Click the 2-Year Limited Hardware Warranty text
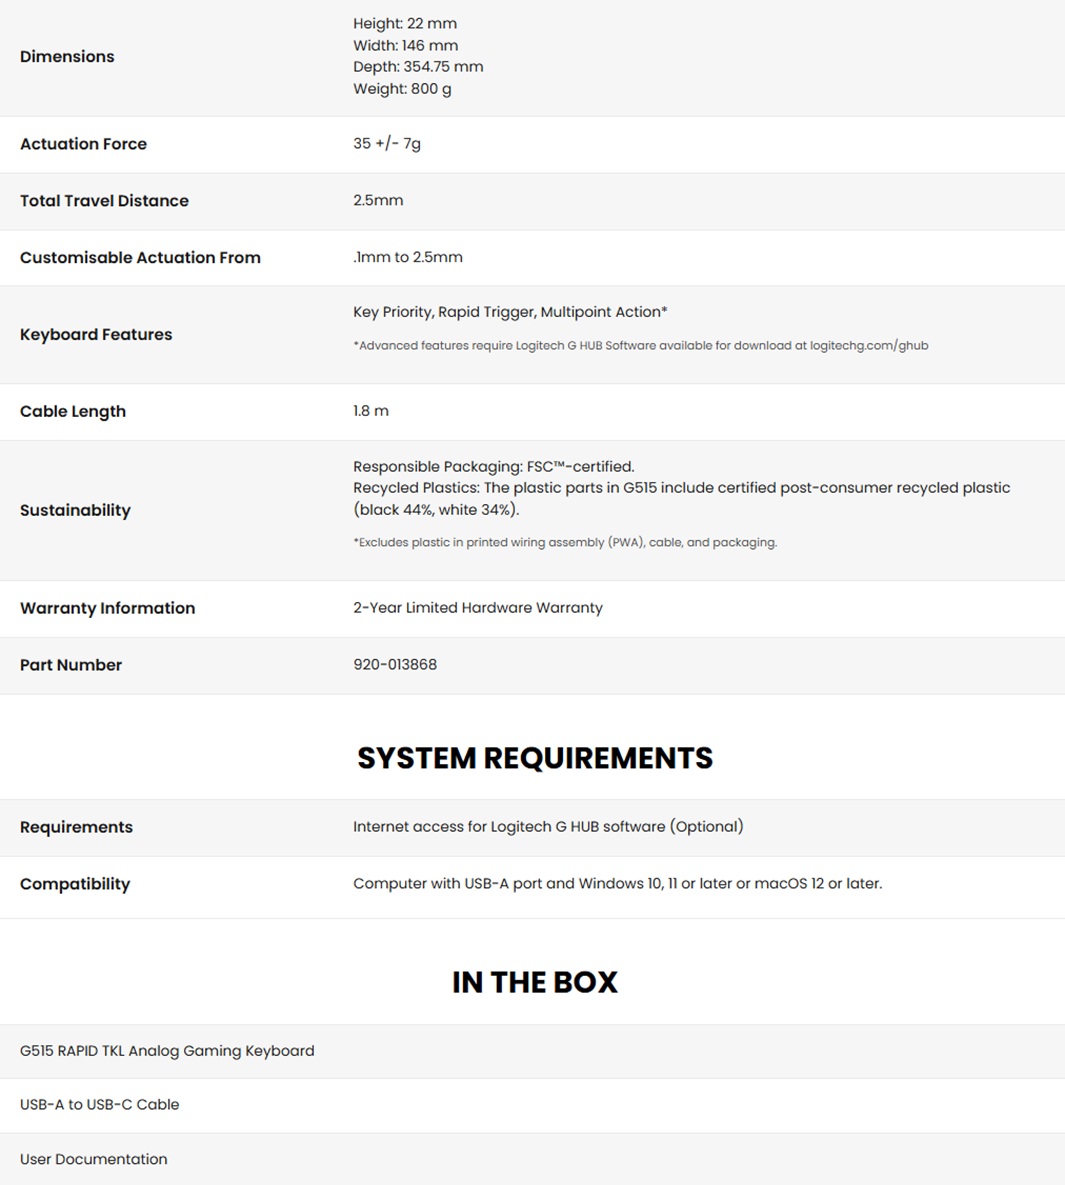Screen dimensions: 1065x1185 click(x=478, y=608)
